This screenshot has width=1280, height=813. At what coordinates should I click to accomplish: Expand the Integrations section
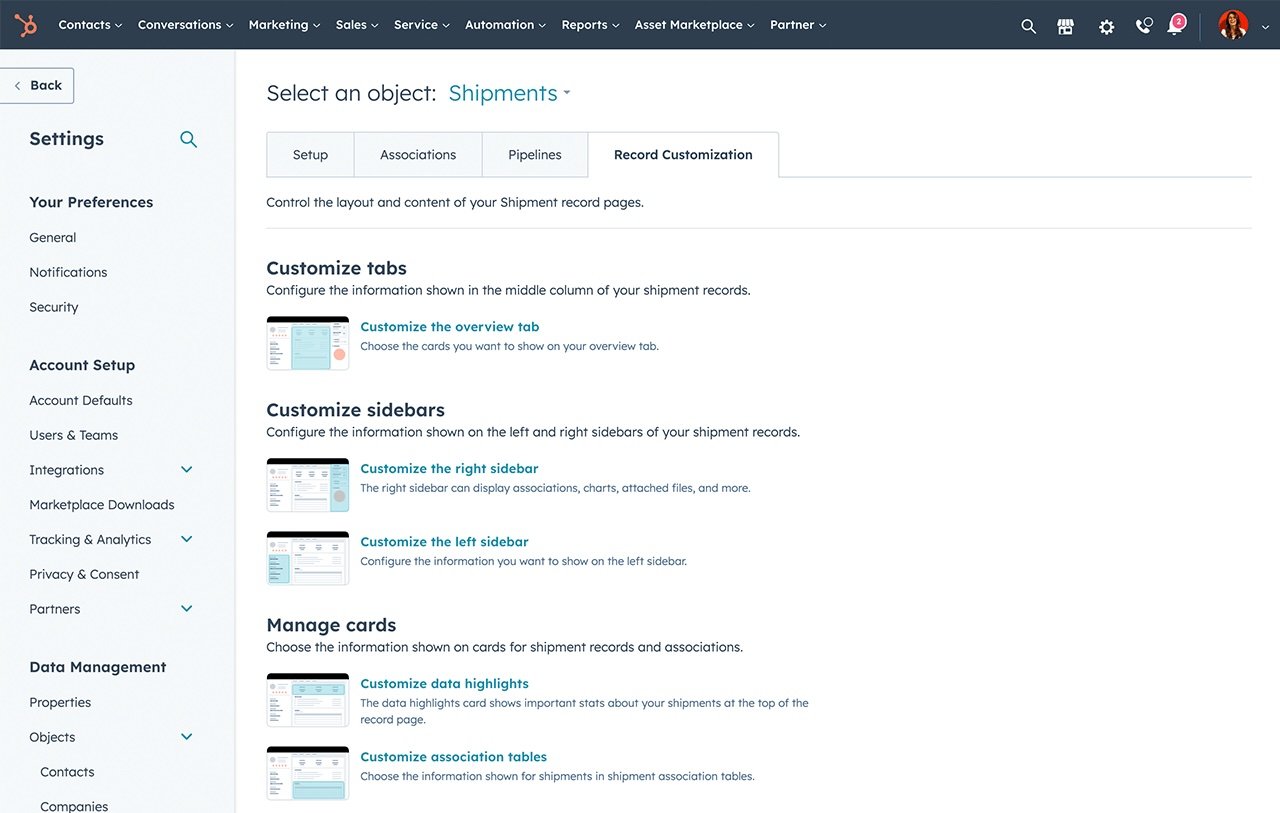click(x=186, y=469)
